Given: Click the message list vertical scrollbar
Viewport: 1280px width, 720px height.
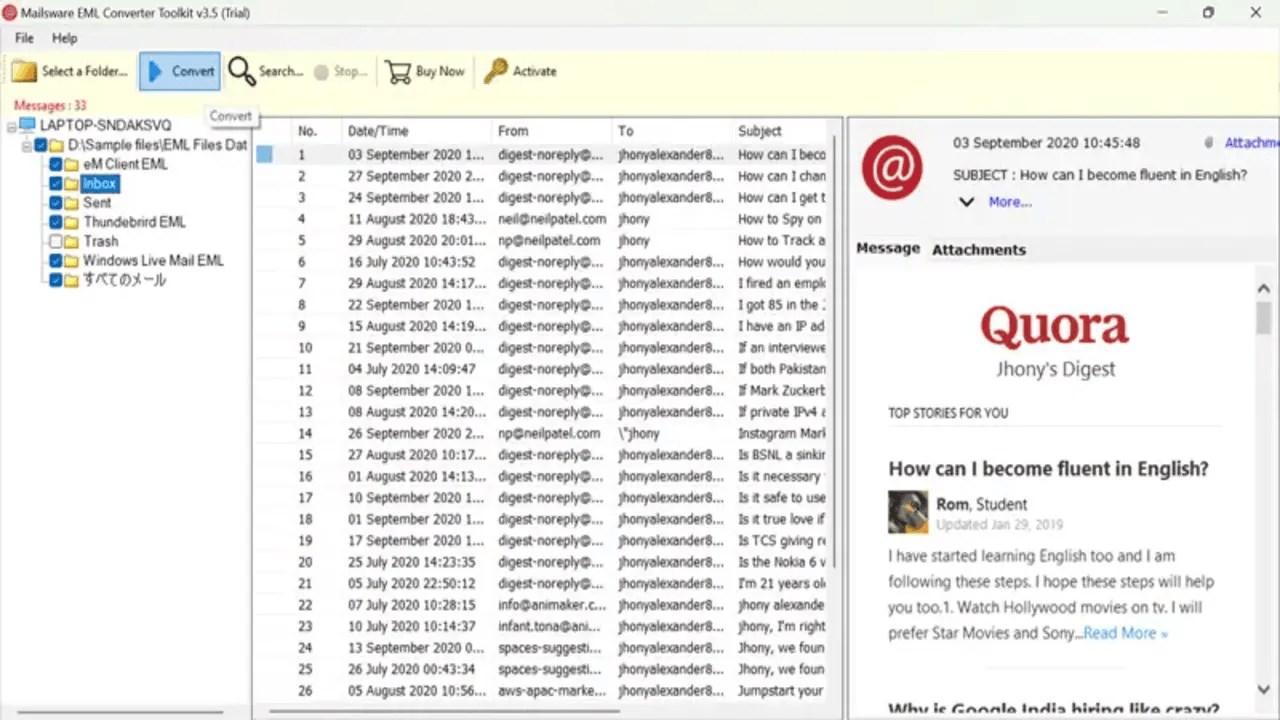Looking at the screenshot, I should pyautogui.click(x=834, y=350).
